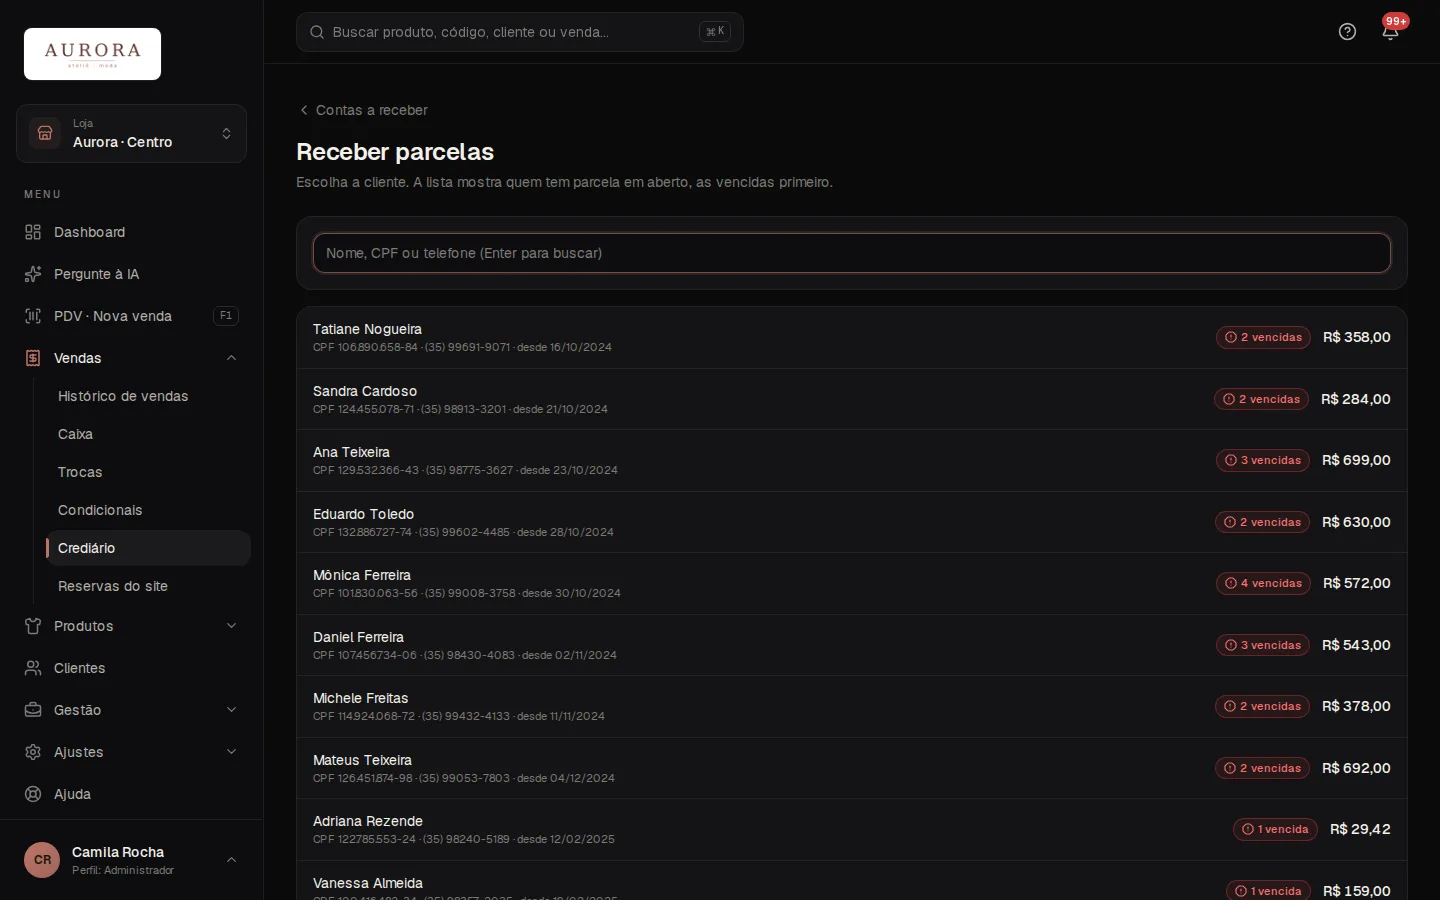Image resolution: width=1440 pixels, height=900 pixels.
Task: Click the Ajuda lifebuoy icon
Action: pos(33,794)
